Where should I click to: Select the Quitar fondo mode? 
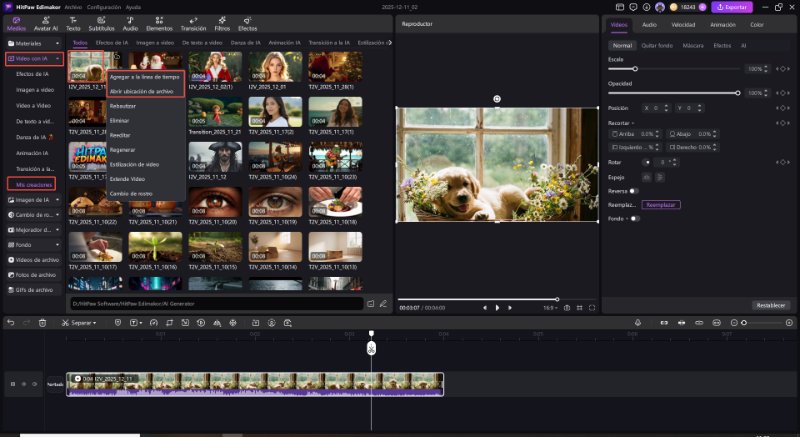[657, 45]
